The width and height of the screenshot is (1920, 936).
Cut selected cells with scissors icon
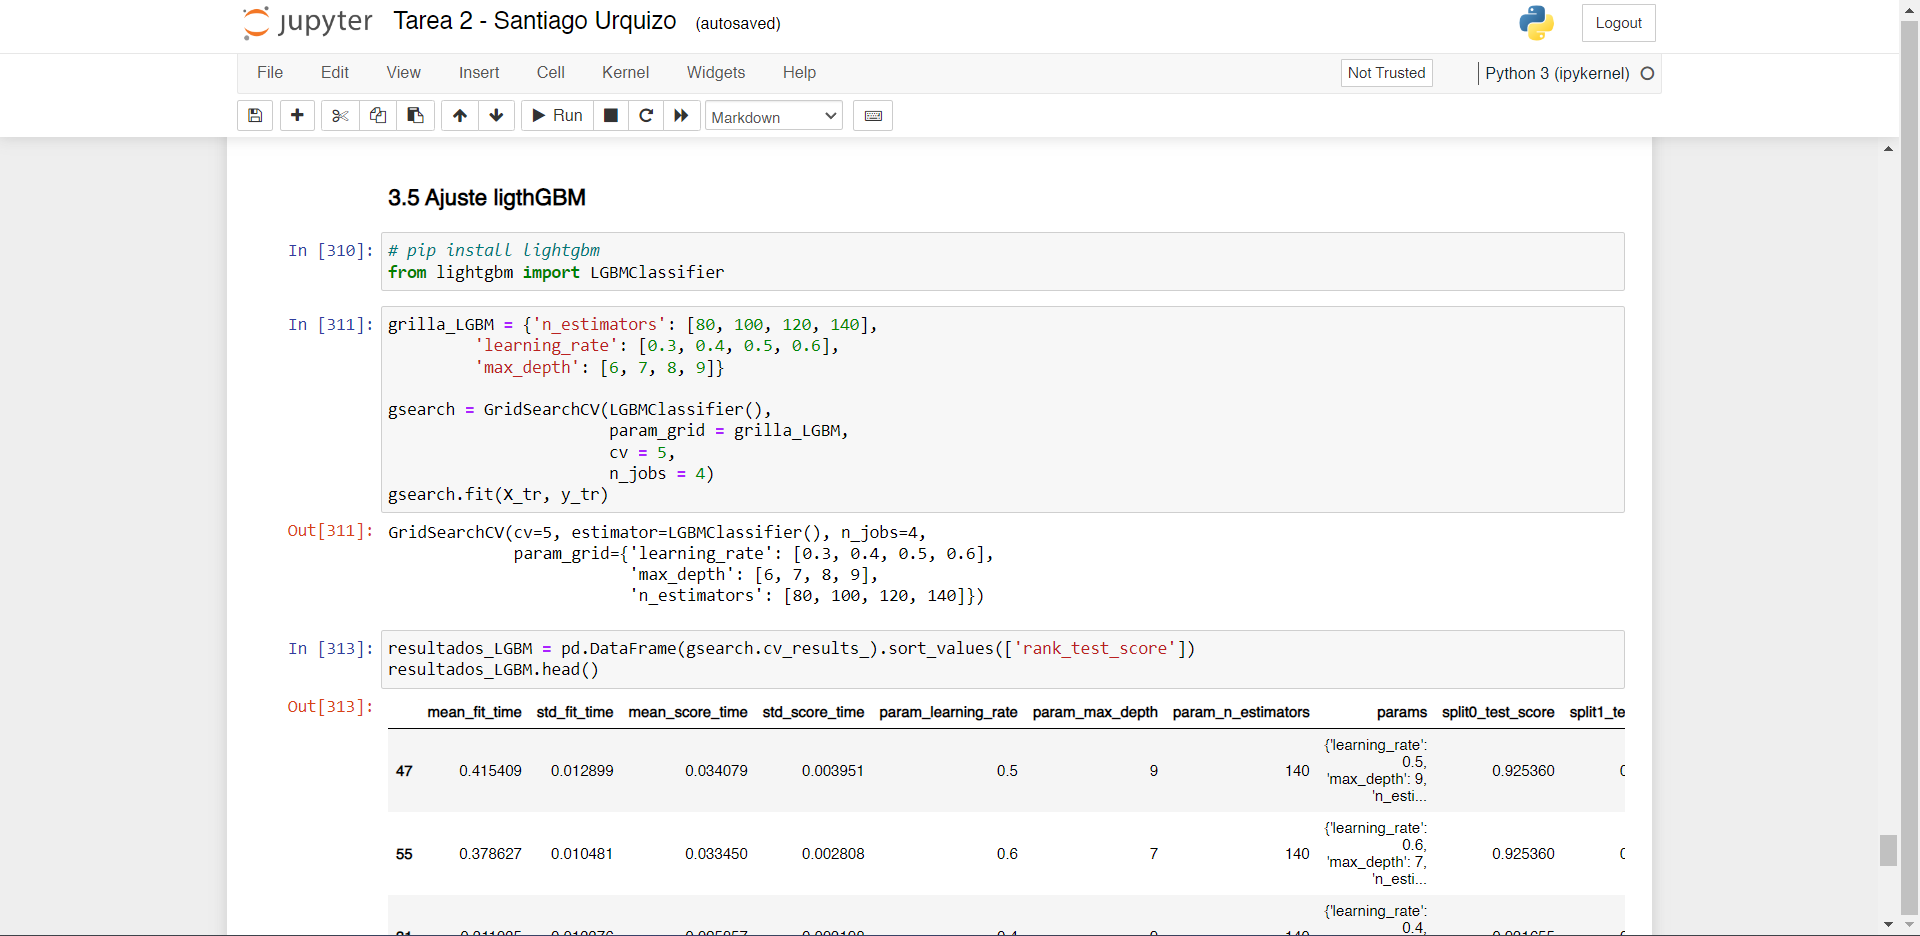pos(340,116)
